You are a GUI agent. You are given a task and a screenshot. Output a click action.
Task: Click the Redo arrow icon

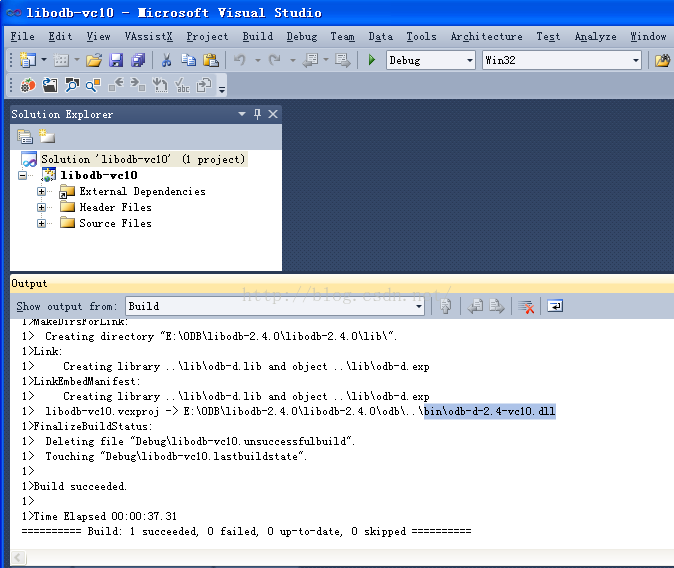[275, 60]
